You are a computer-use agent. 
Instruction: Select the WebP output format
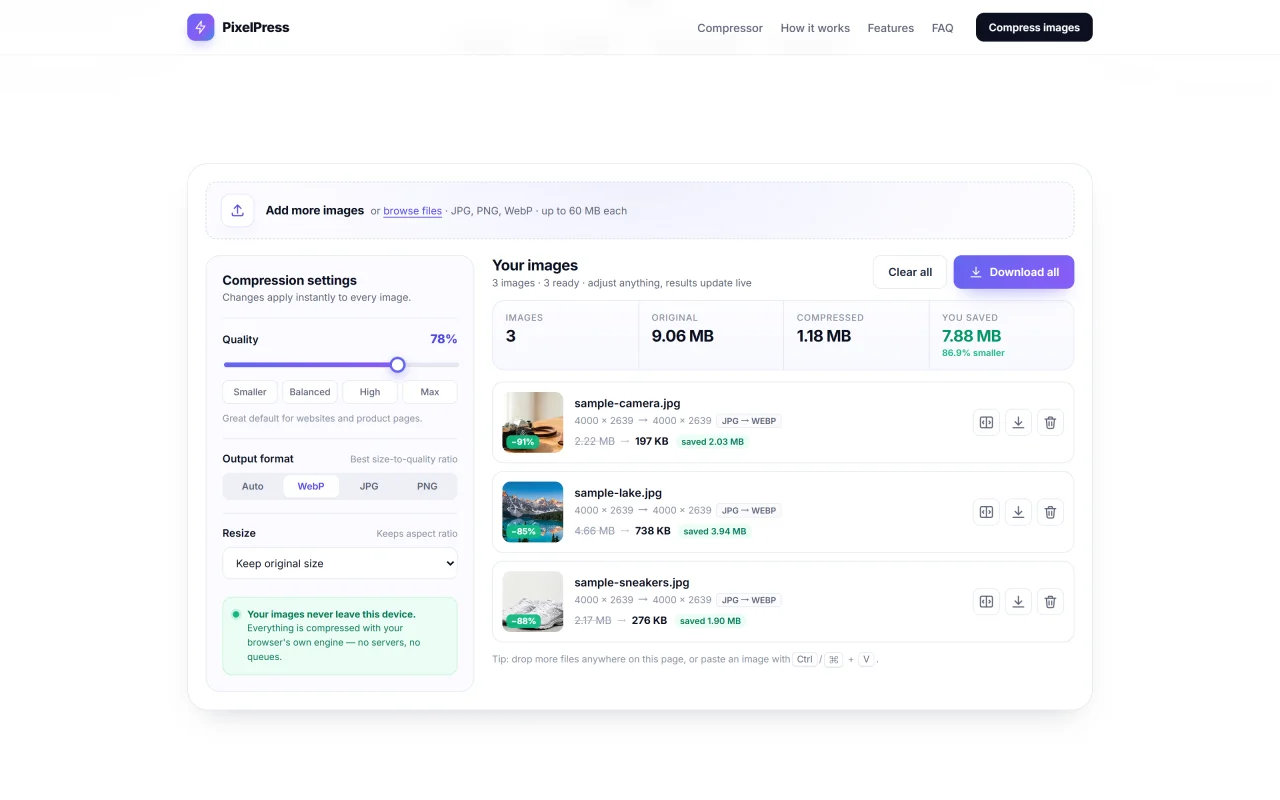coord(311,486)
